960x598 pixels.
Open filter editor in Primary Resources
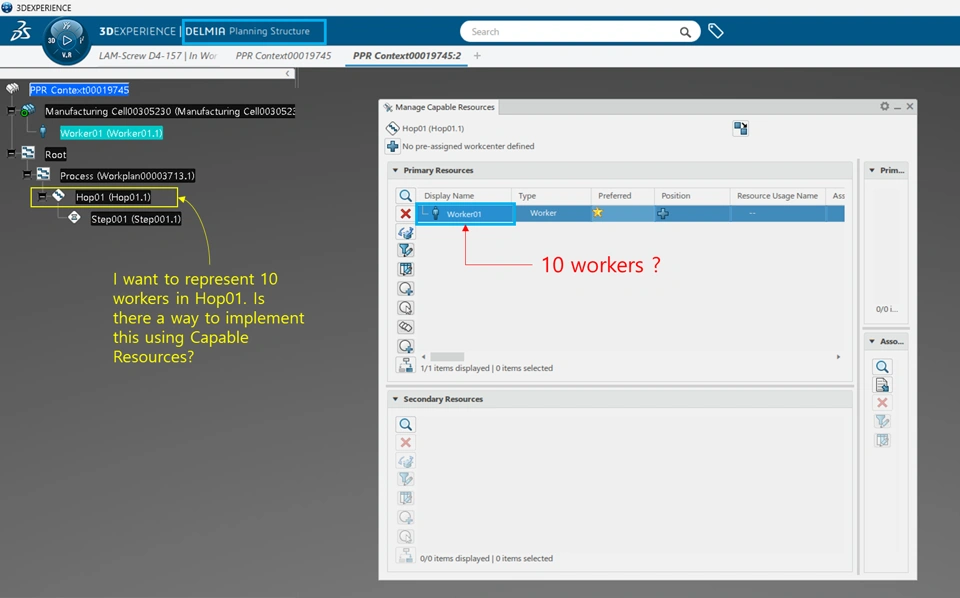coord(405,250)
